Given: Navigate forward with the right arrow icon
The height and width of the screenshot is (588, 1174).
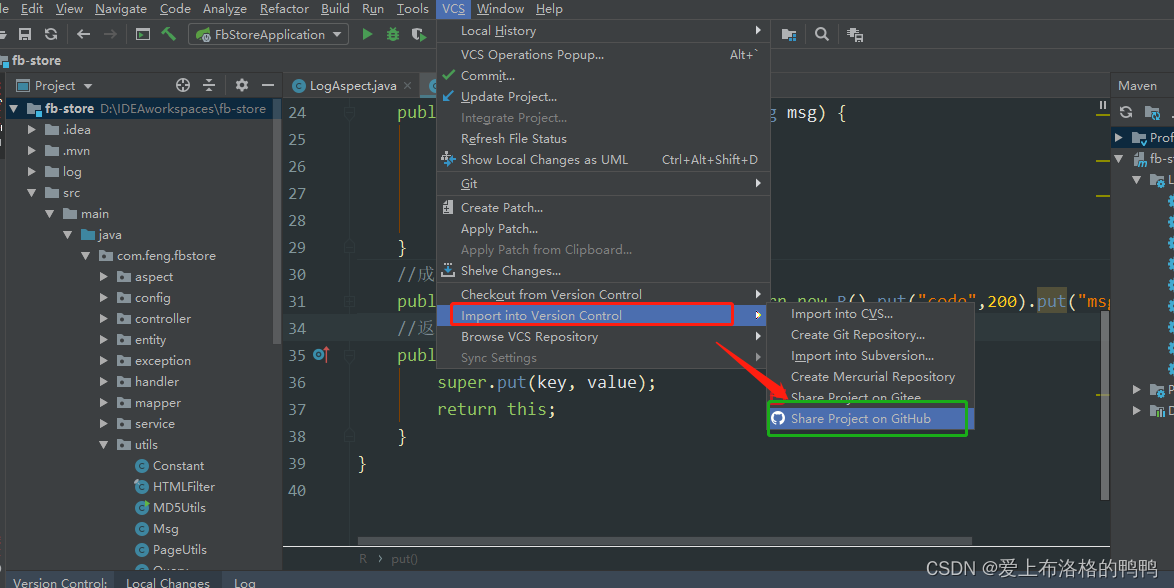Looking at the screenshot, I should [x=110, y=34].
